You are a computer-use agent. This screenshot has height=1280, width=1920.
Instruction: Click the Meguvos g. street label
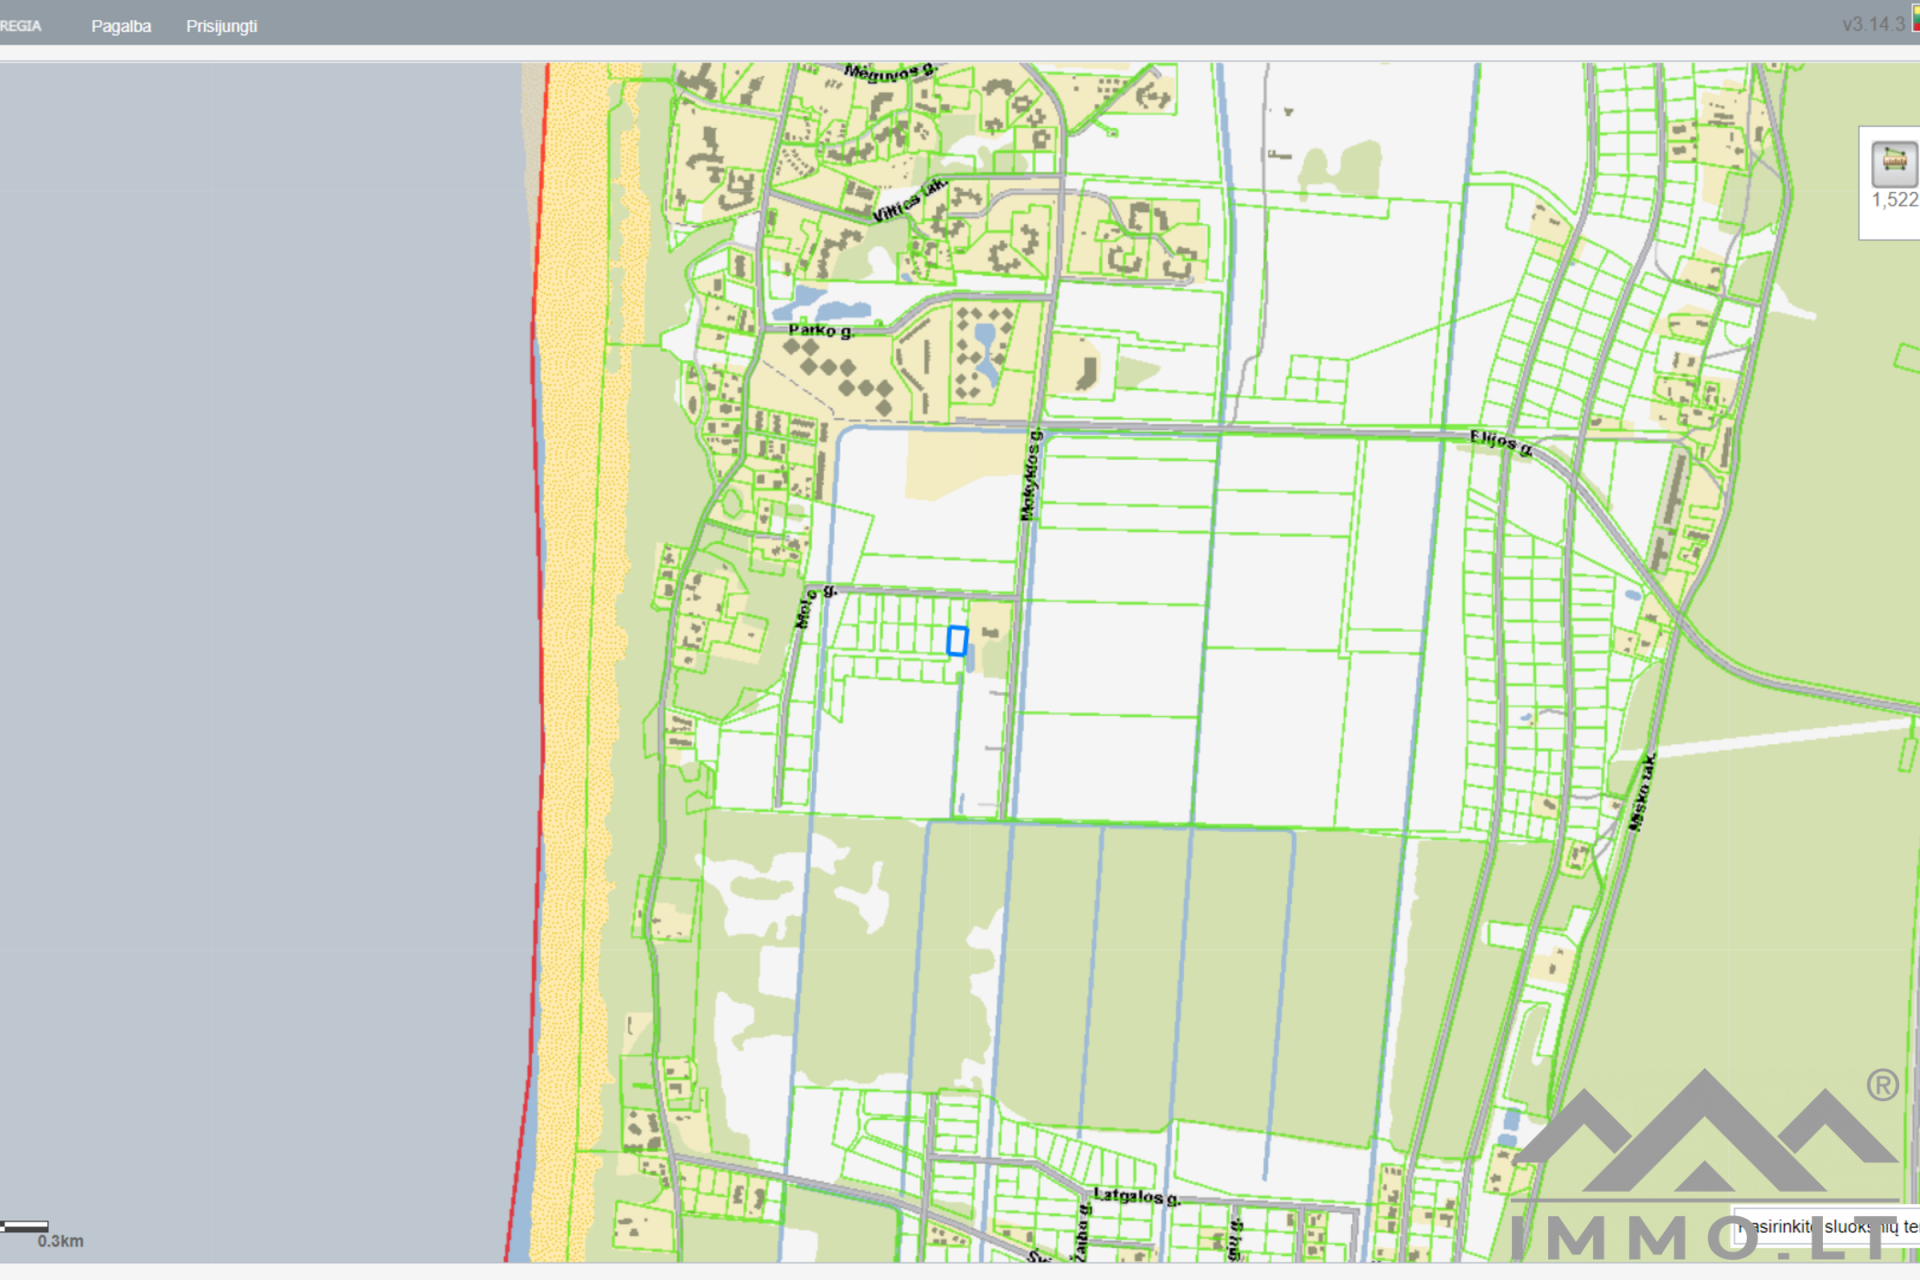[888, 71]
